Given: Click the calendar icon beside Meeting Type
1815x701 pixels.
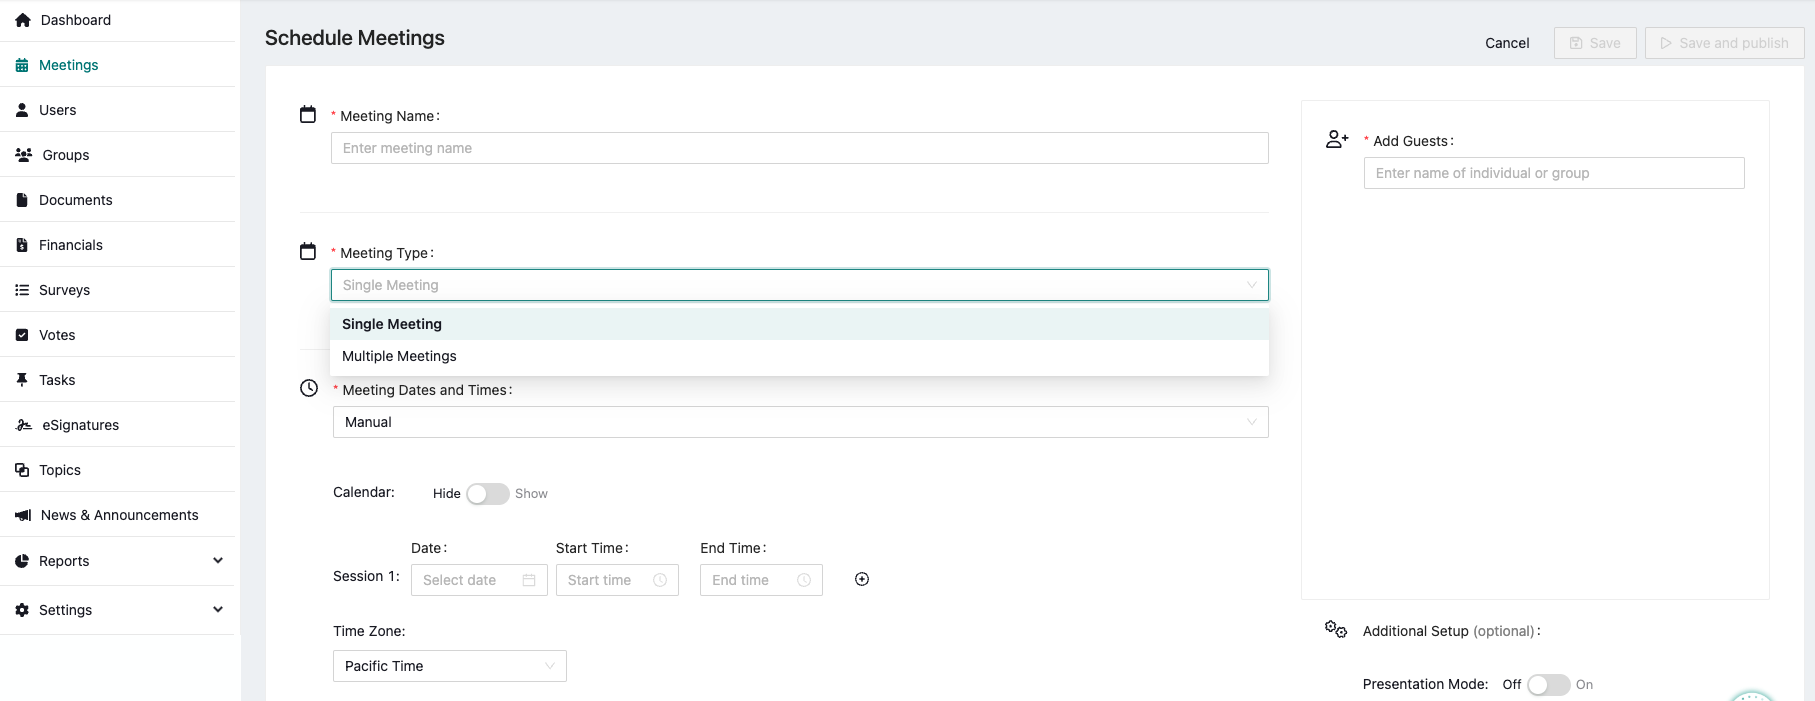Looking at the screenshot, I should coord(308,252).
